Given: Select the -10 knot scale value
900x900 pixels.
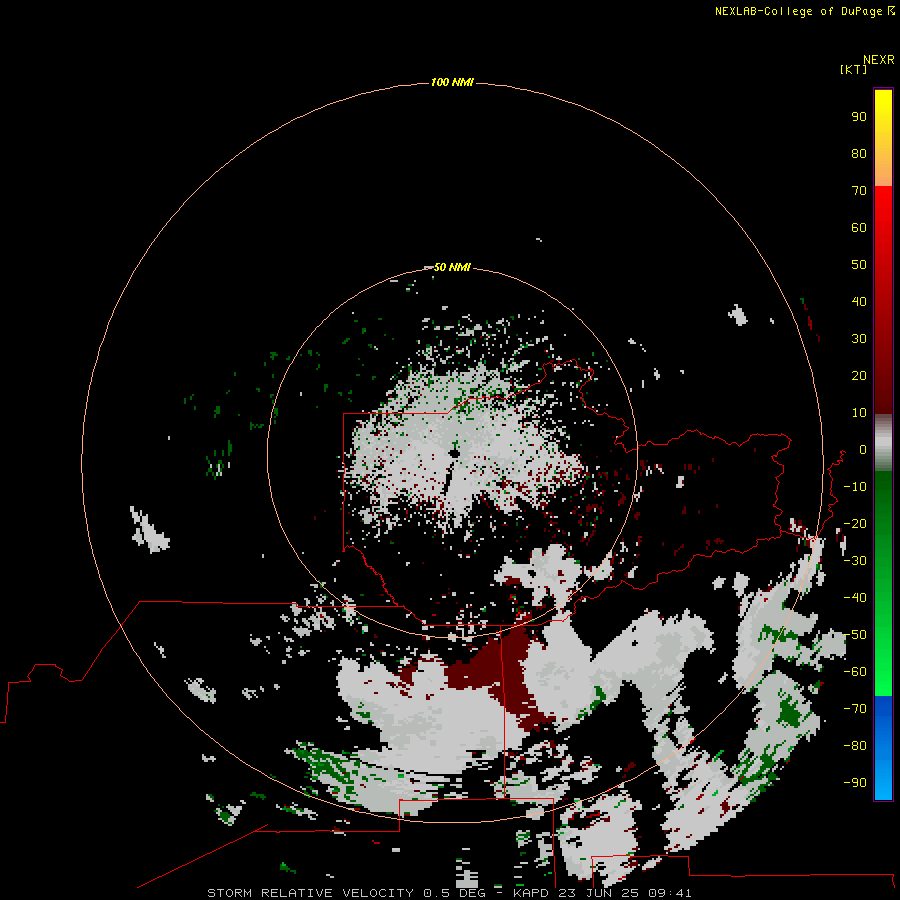Looking at the screenshot, I should (x=855, y=487).
